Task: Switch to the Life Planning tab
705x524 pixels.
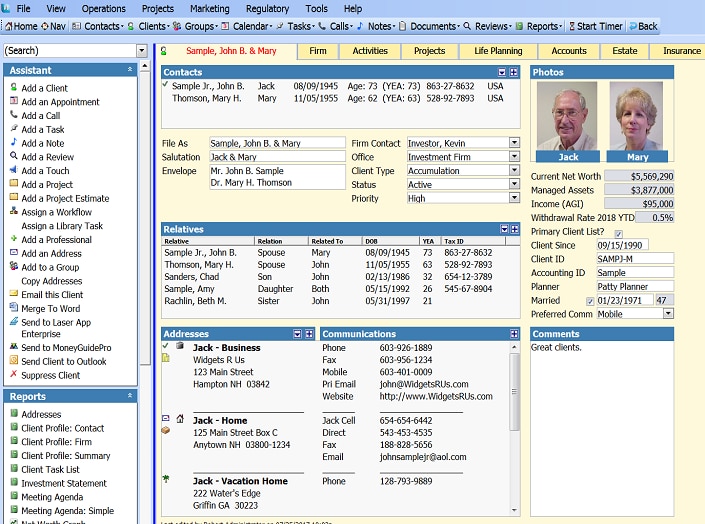Action: tap(498, 51)
